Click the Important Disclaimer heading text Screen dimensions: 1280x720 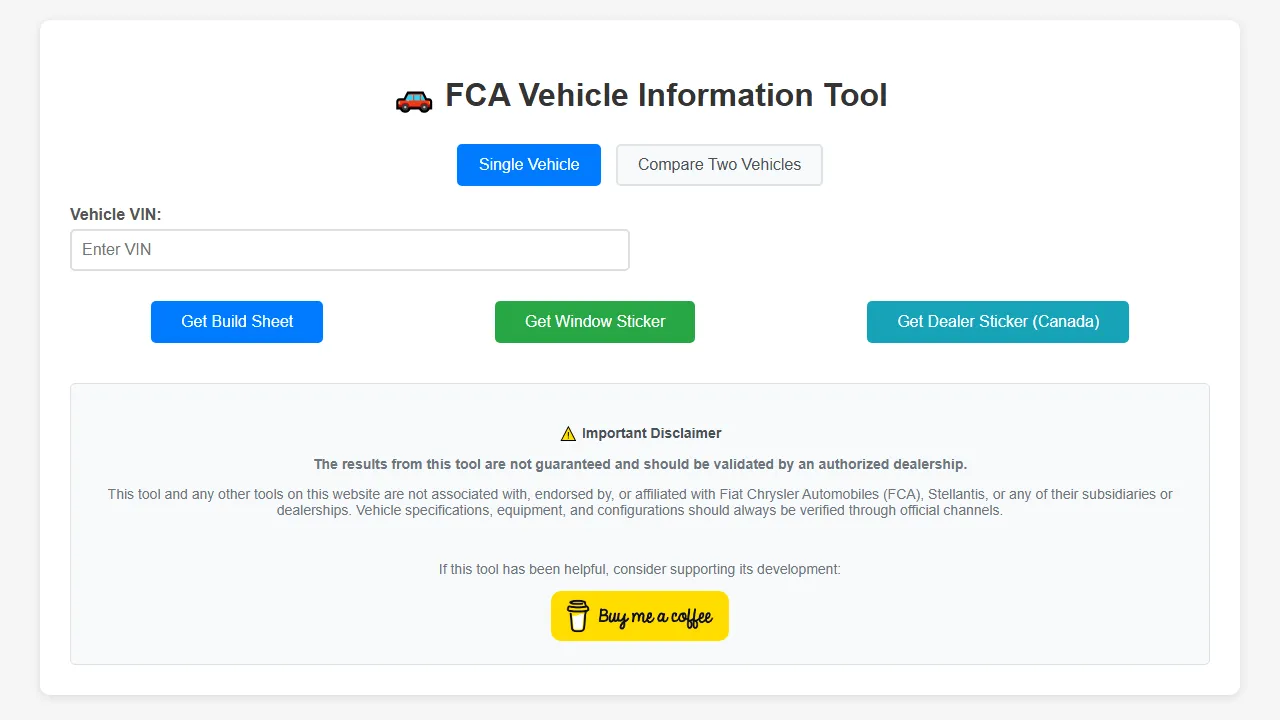(x=650, y=433)
